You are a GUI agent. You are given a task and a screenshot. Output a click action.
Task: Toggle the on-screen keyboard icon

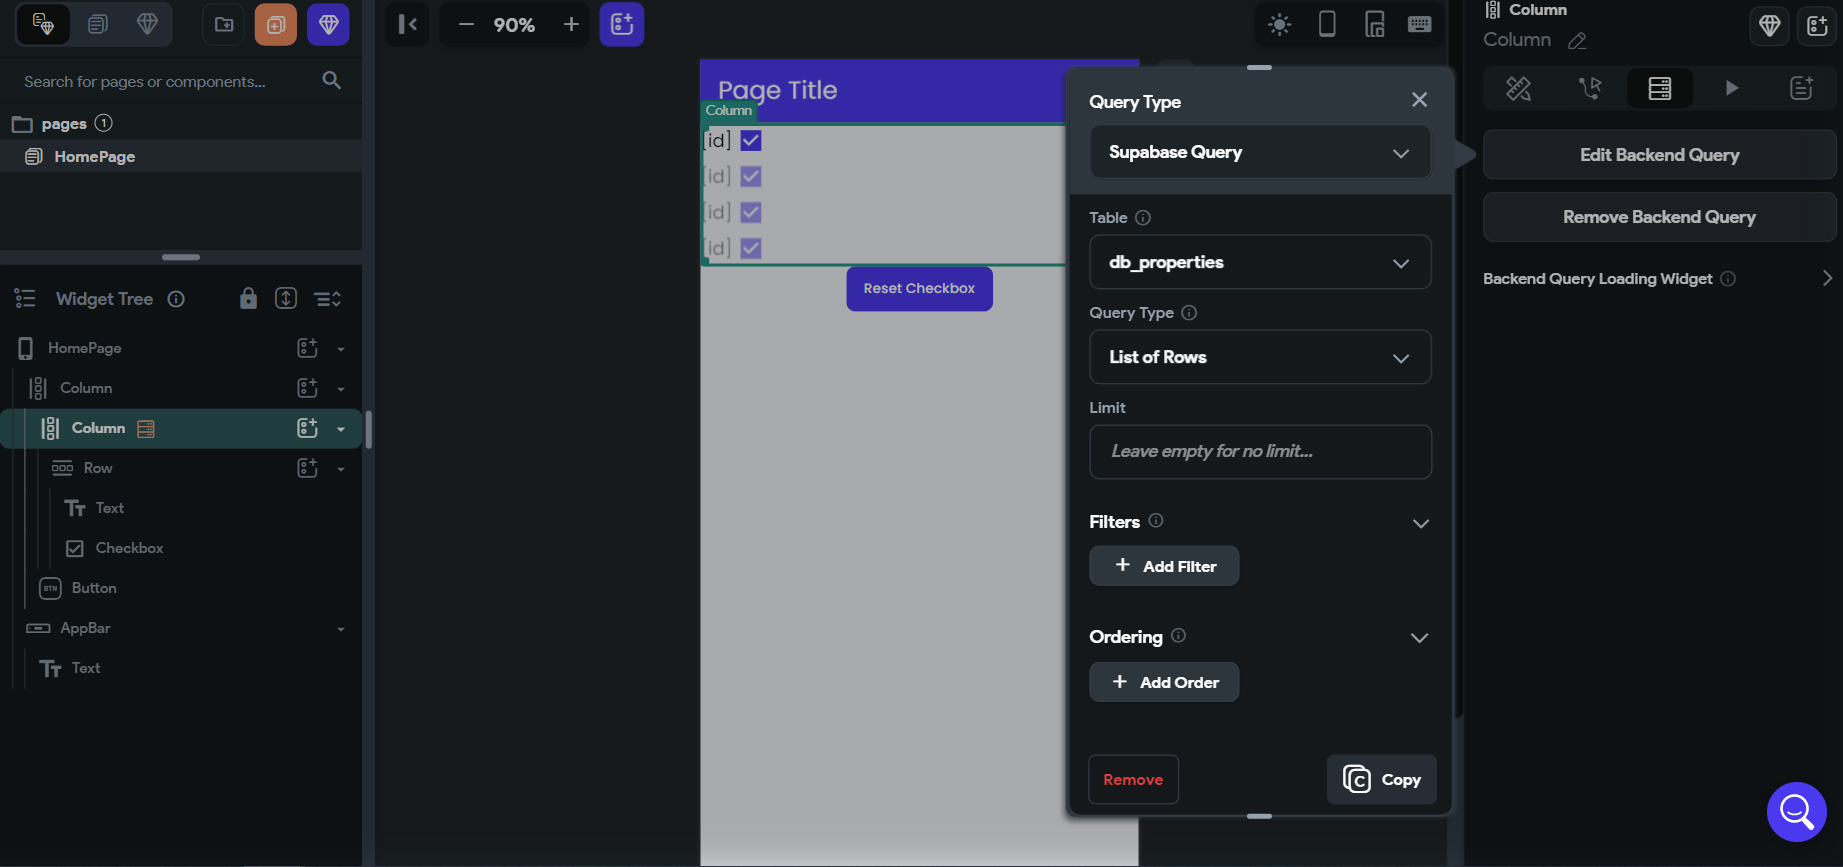pos(1419,24)
